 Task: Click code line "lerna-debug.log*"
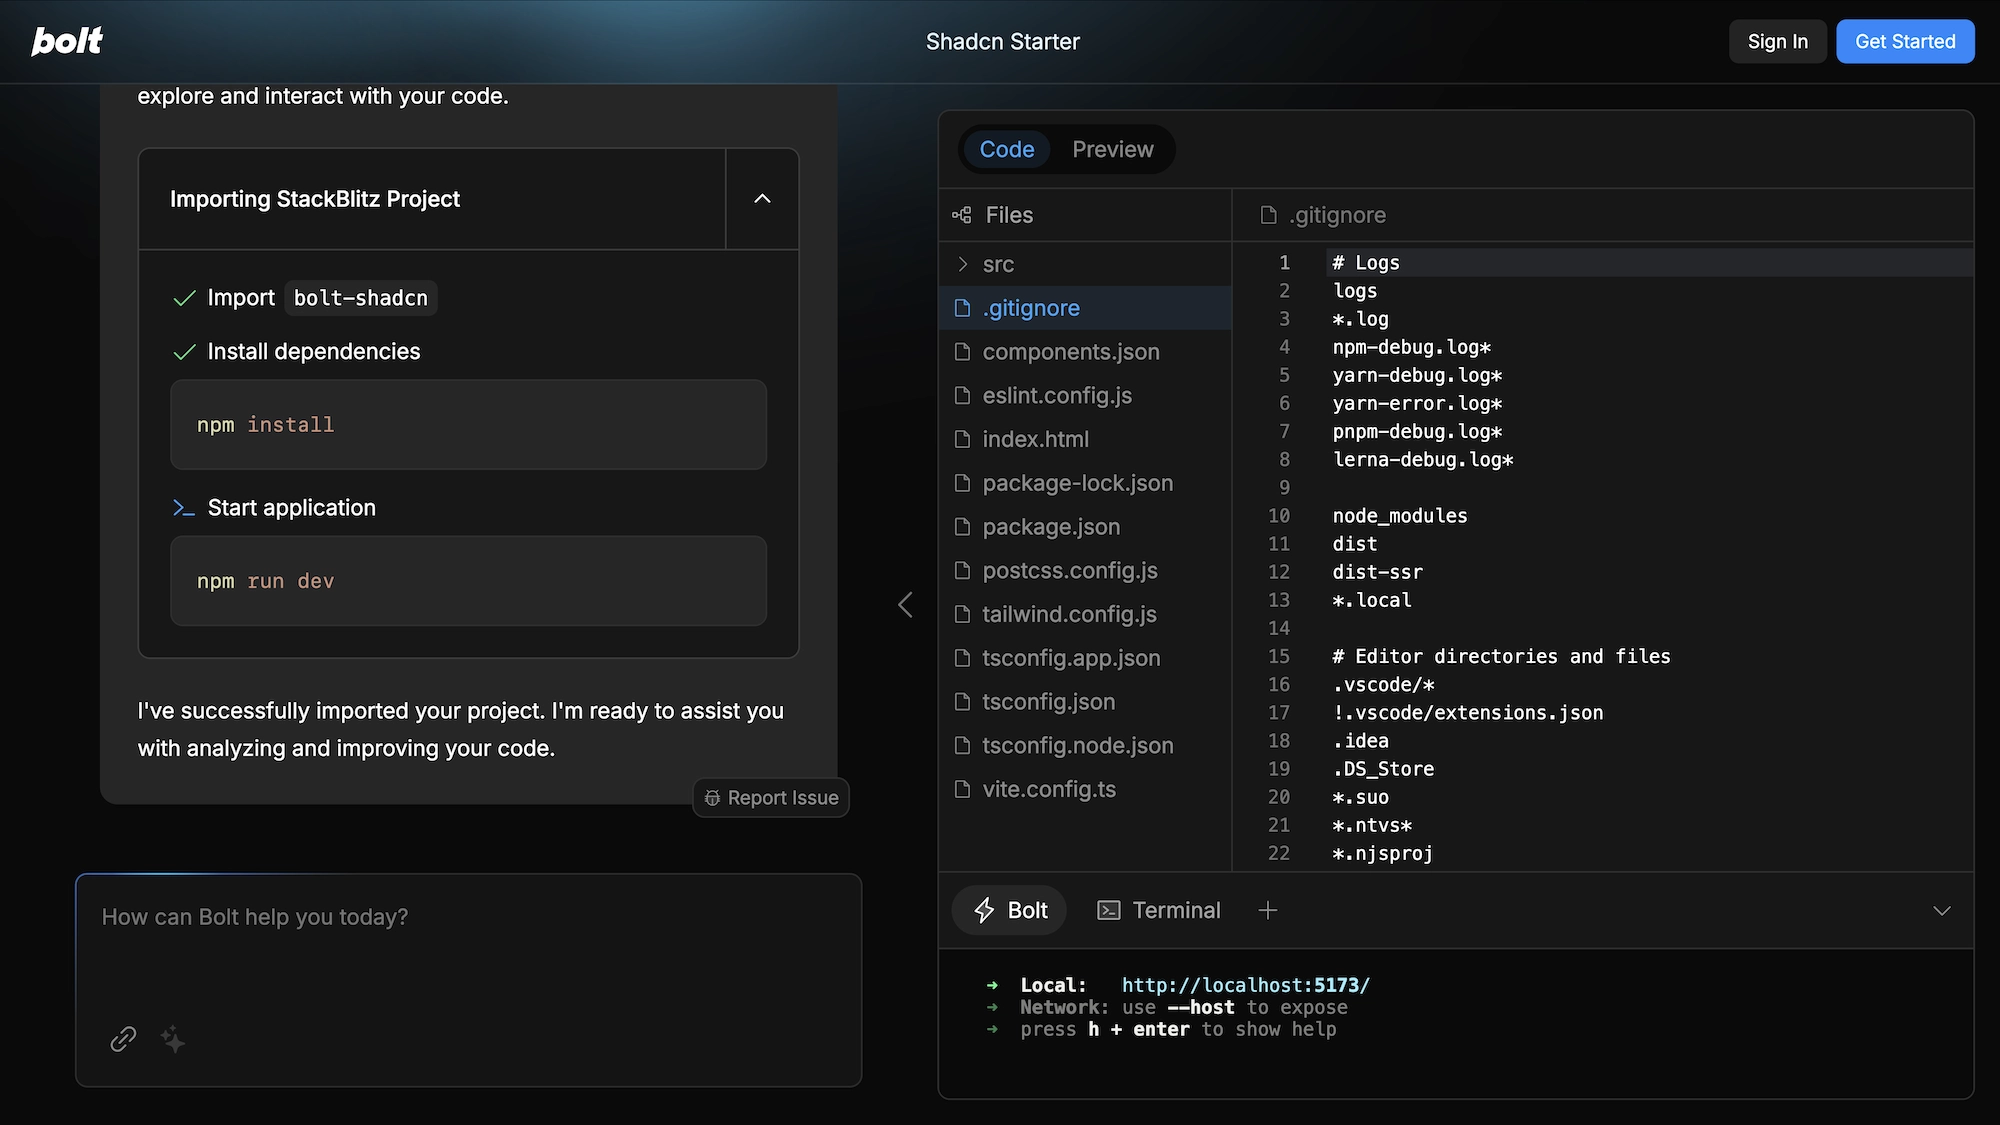pos(1423,460)
